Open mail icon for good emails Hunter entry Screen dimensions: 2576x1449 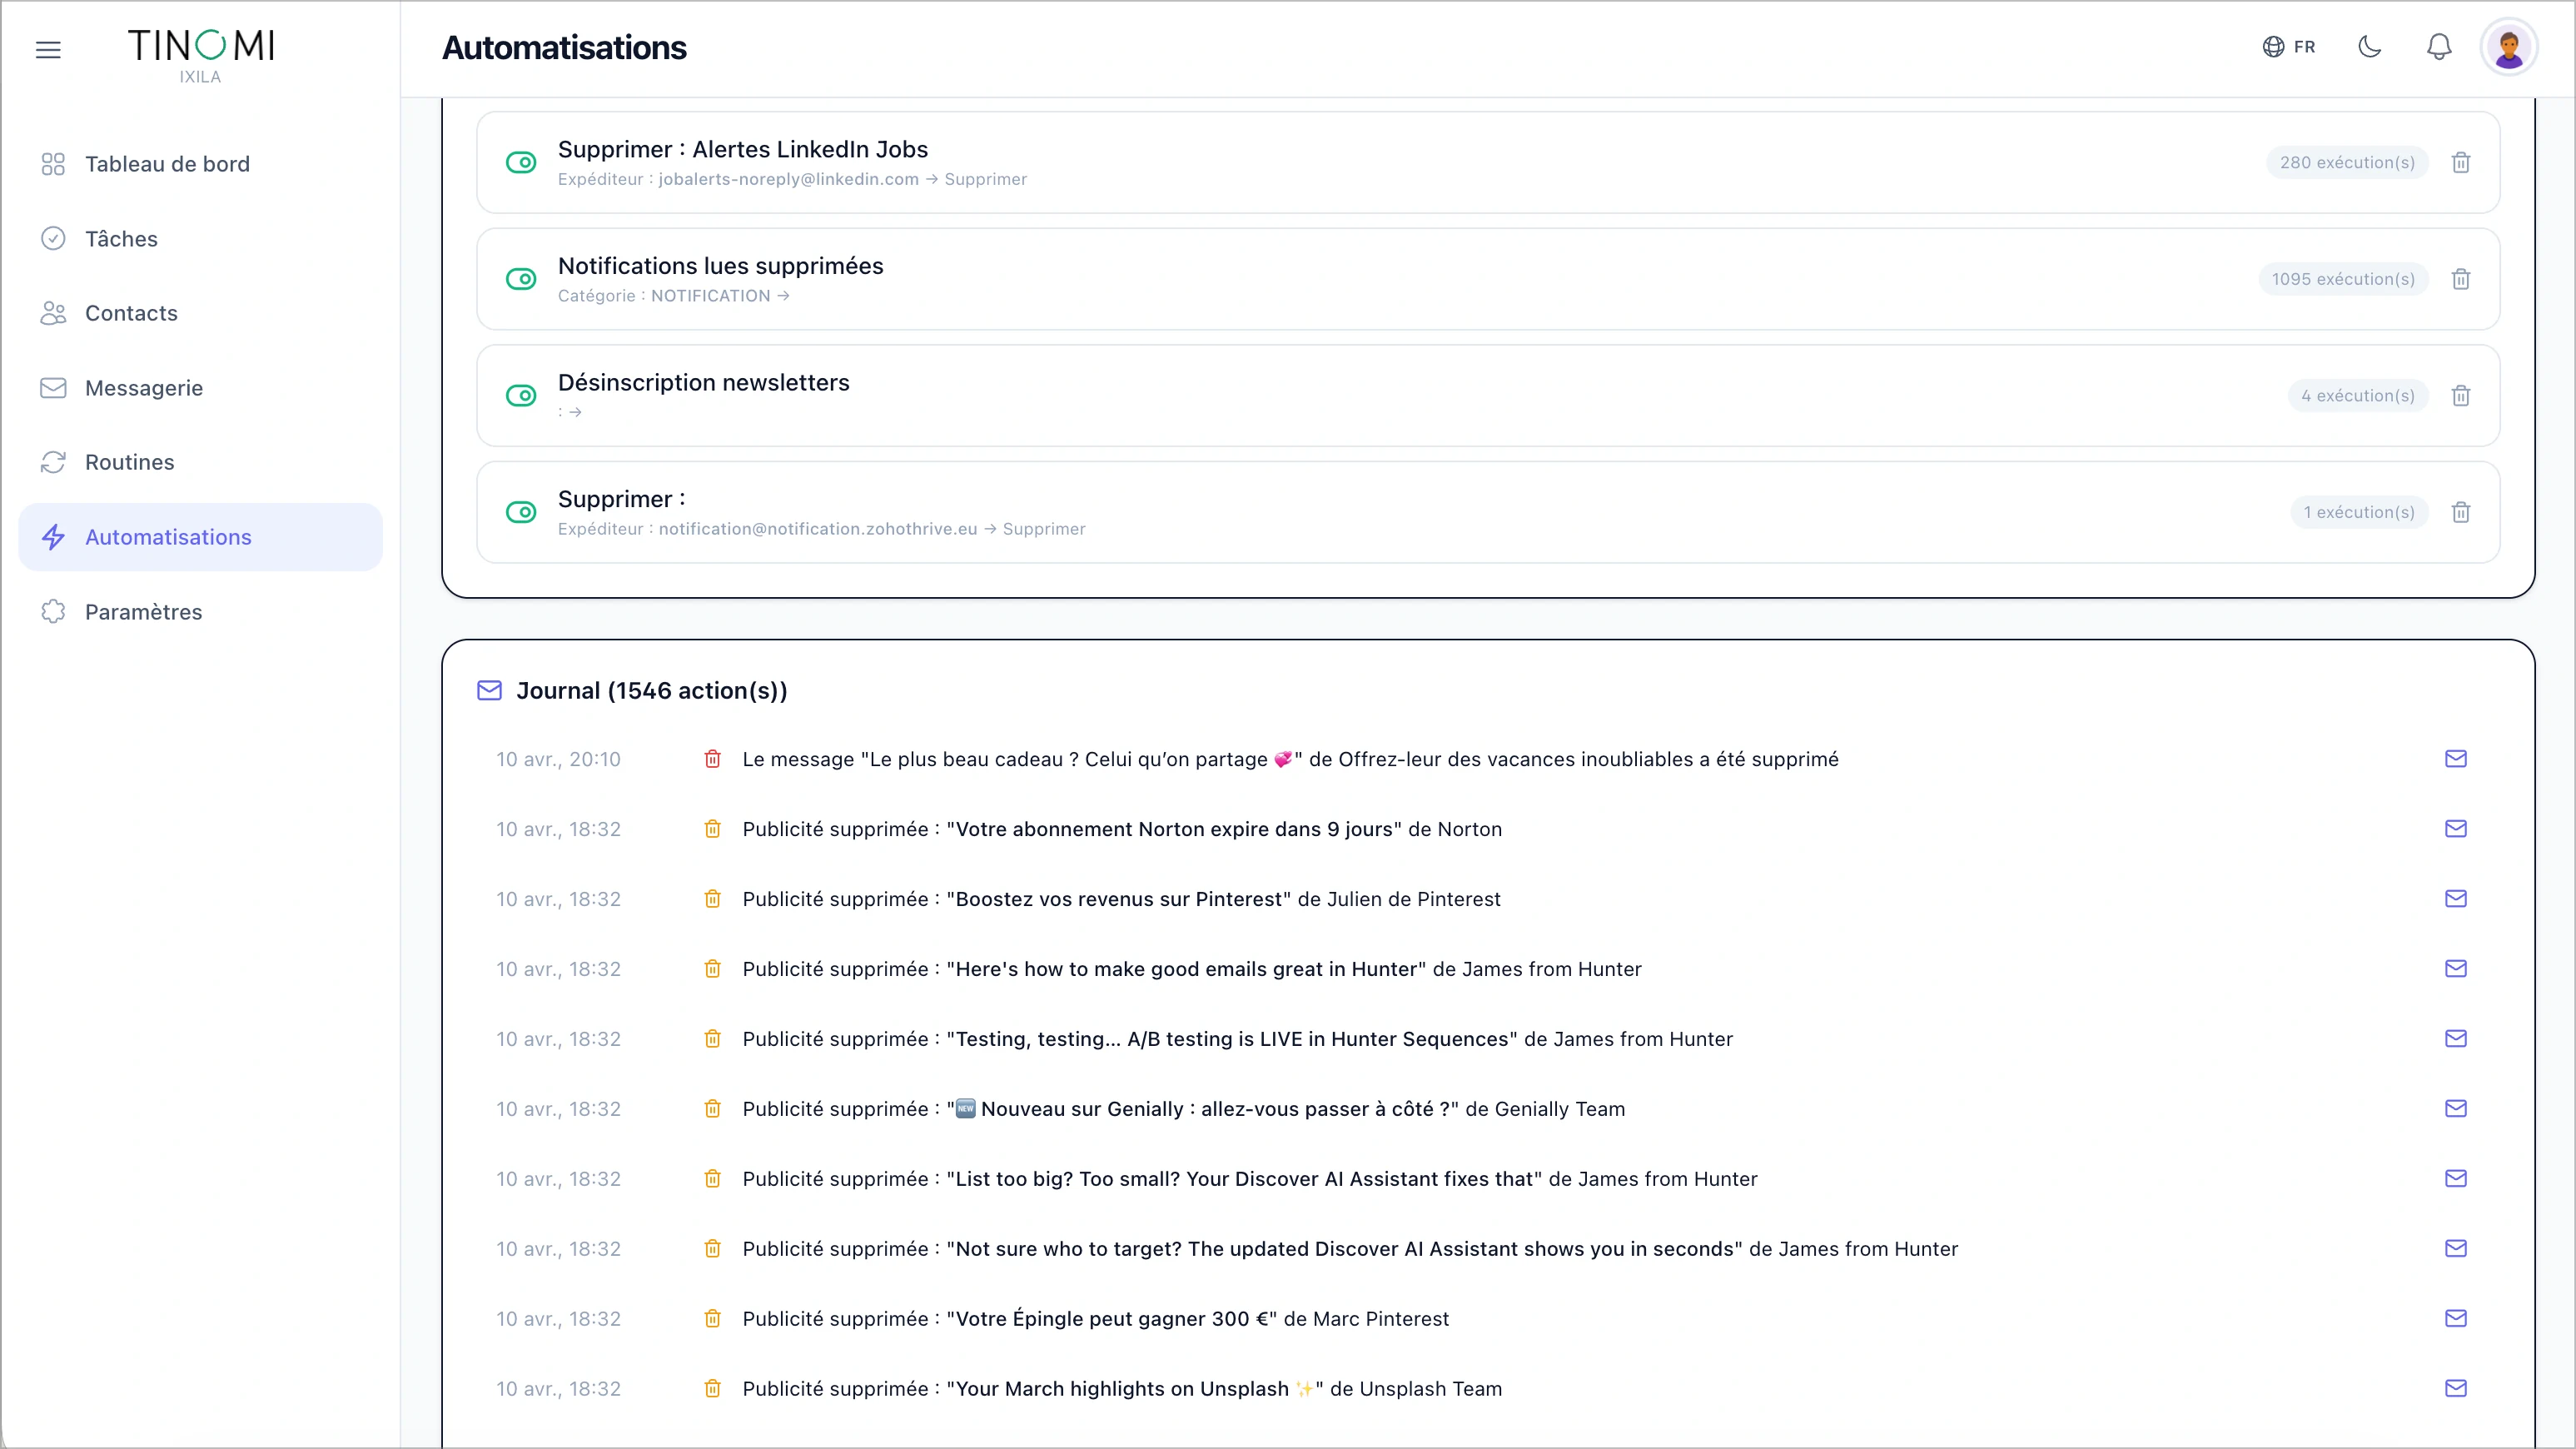click(x=2456, y=969)
